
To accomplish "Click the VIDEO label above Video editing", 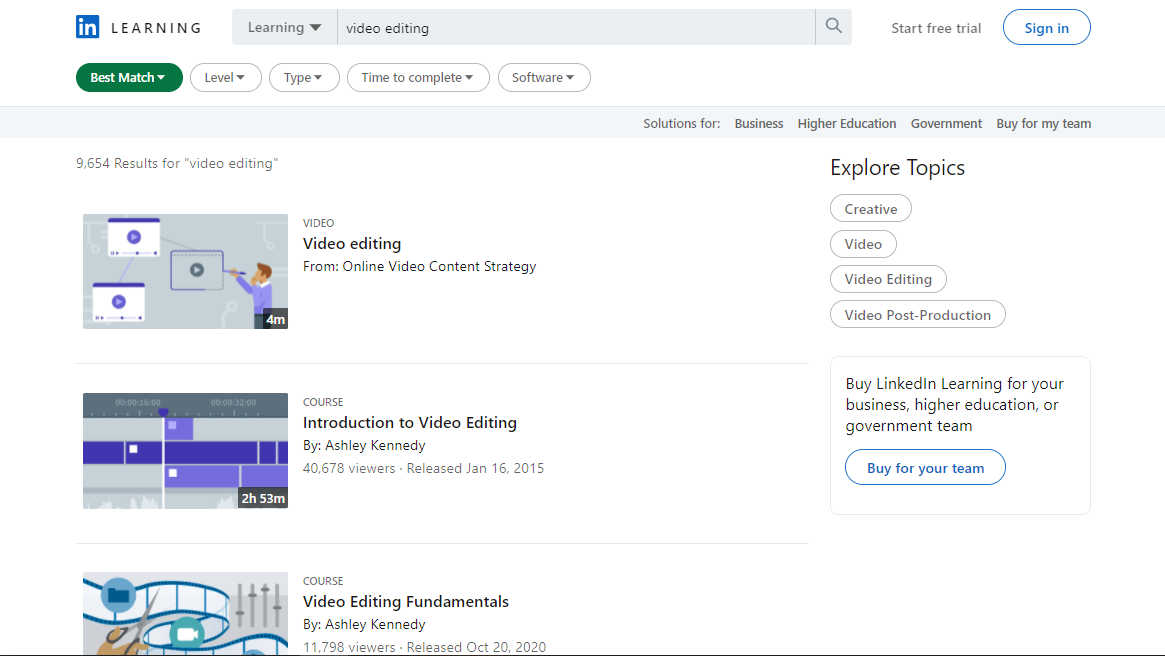I will (x=319, y=223).
